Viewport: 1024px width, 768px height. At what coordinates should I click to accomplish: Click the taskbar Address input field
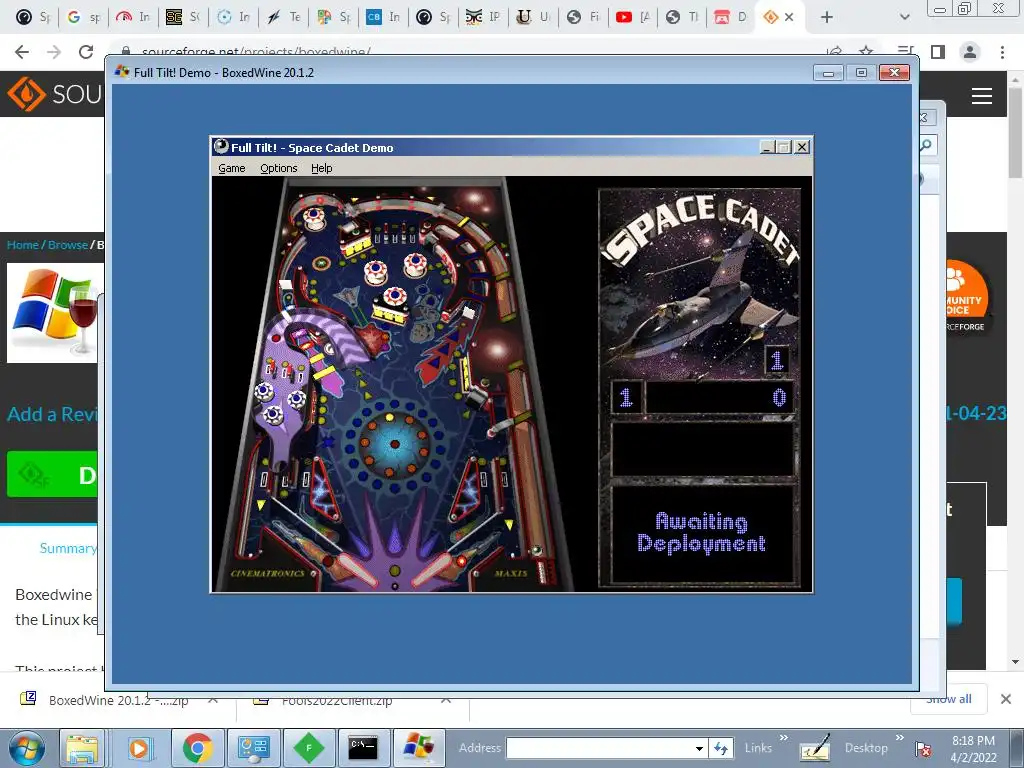point(600,748)
